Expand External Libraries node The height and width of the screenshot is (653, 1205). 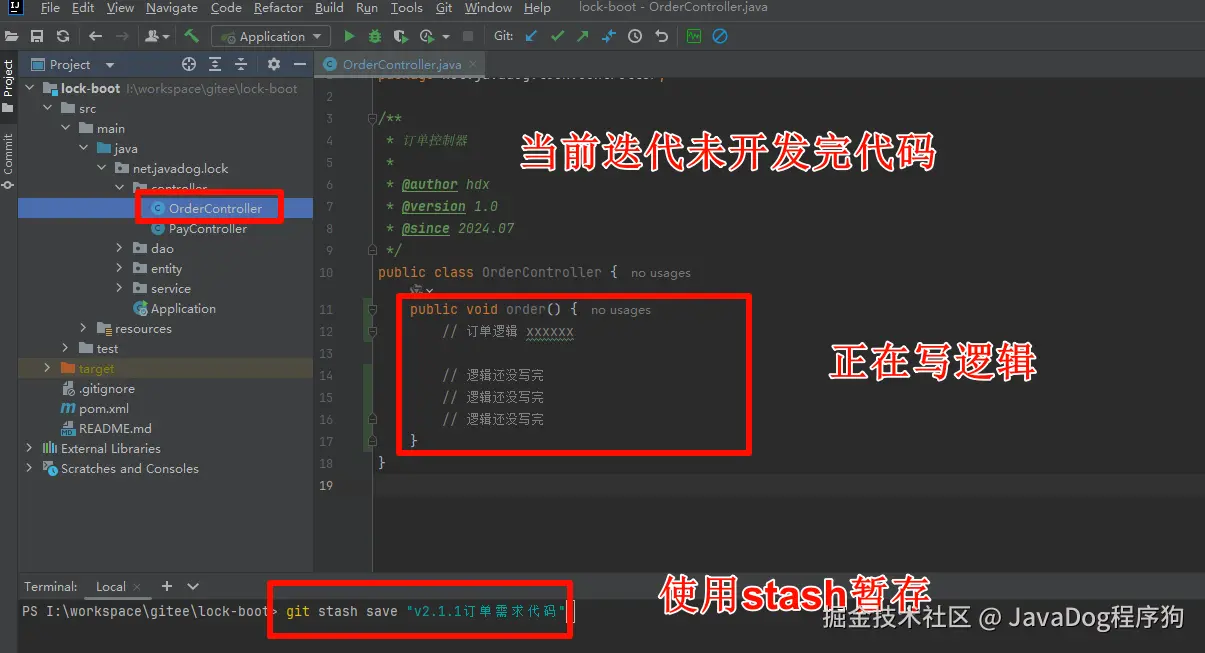coord(29,448)
